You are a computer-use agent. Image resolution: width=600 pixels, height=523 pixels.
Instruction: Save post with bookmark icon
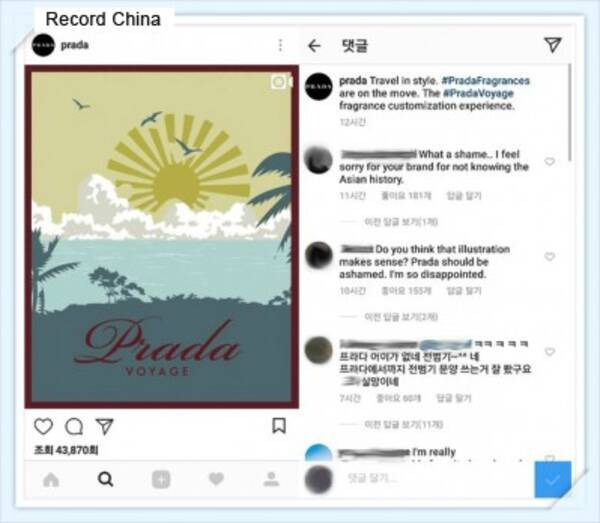tap(279, 425)
